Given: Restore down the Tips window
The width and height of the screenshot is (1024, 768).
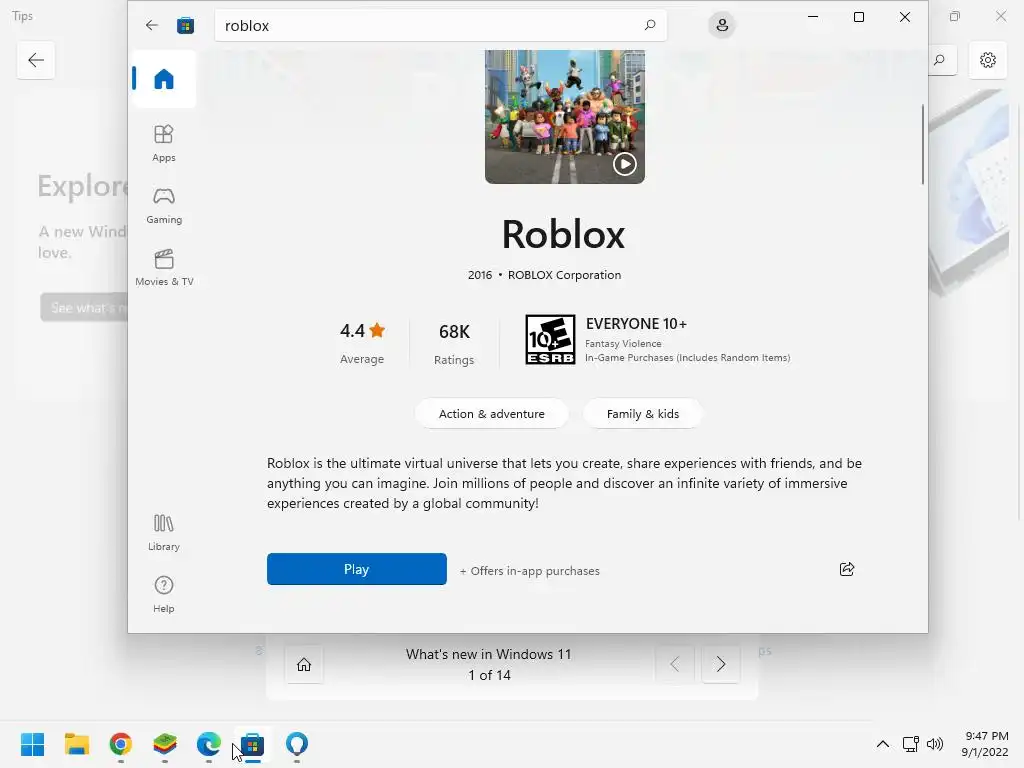Looking at the screenshot, I should (x=955, y=16).
